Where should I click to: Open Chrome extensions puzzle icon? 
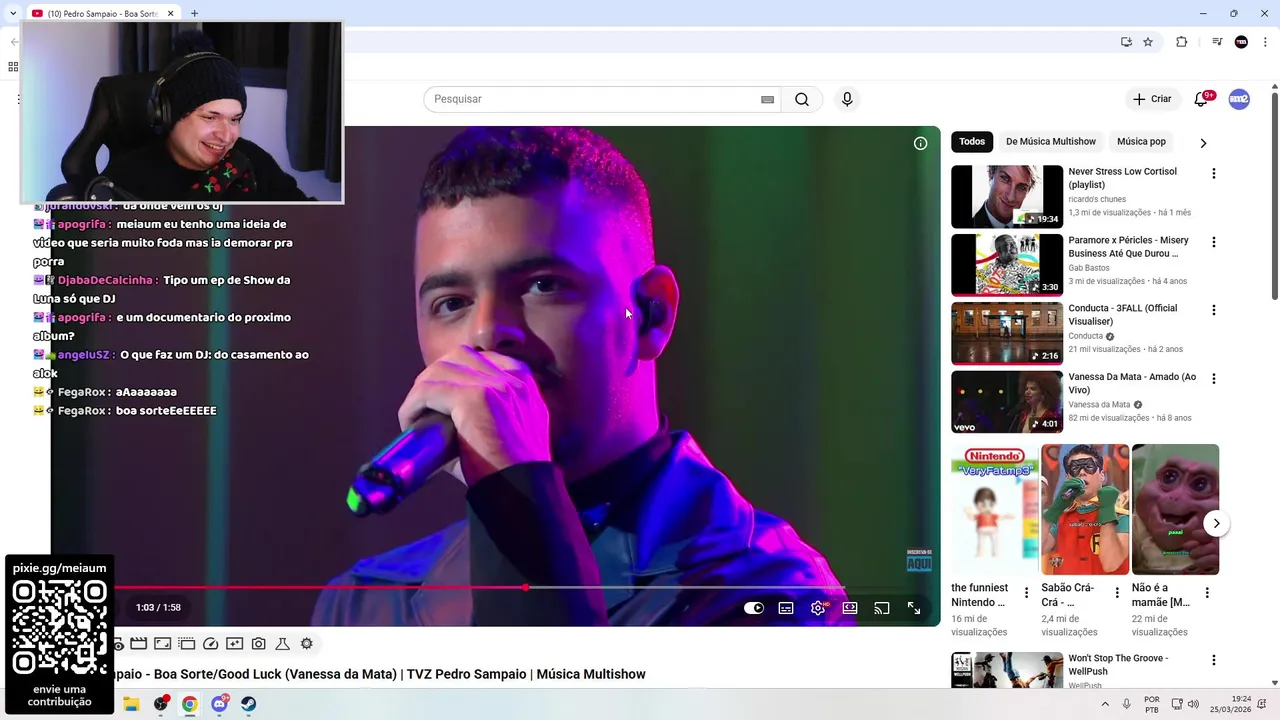pyautogui.click(x=1182, y=42)
